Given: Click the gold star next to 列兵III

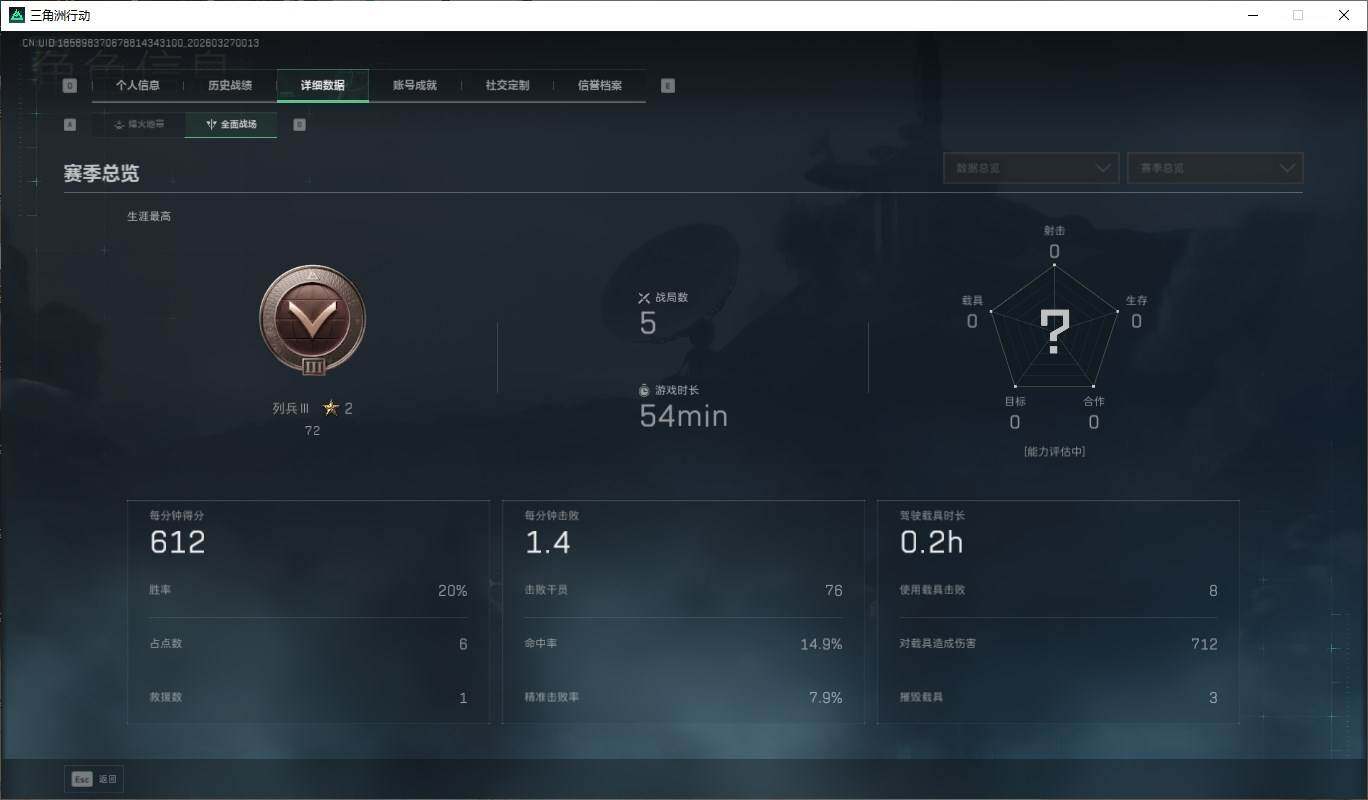Looking at the screenshot, I should point(331,408).
